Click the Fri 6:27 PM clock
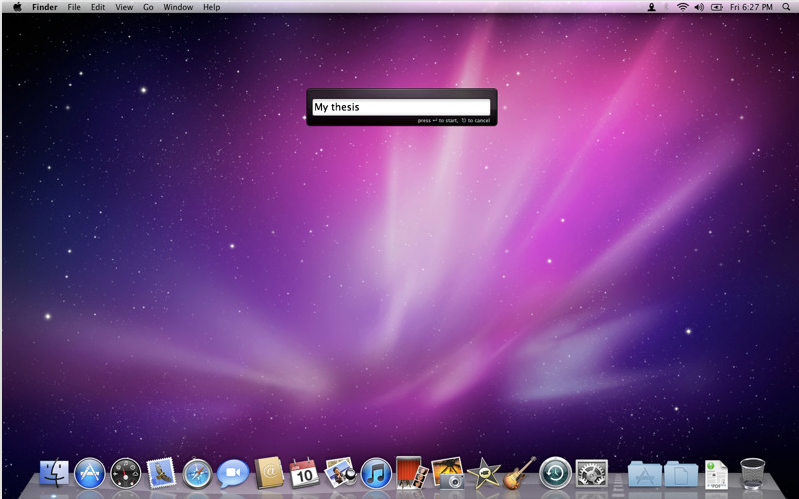This screenshot has height=499, width=799. coord(751,7)
